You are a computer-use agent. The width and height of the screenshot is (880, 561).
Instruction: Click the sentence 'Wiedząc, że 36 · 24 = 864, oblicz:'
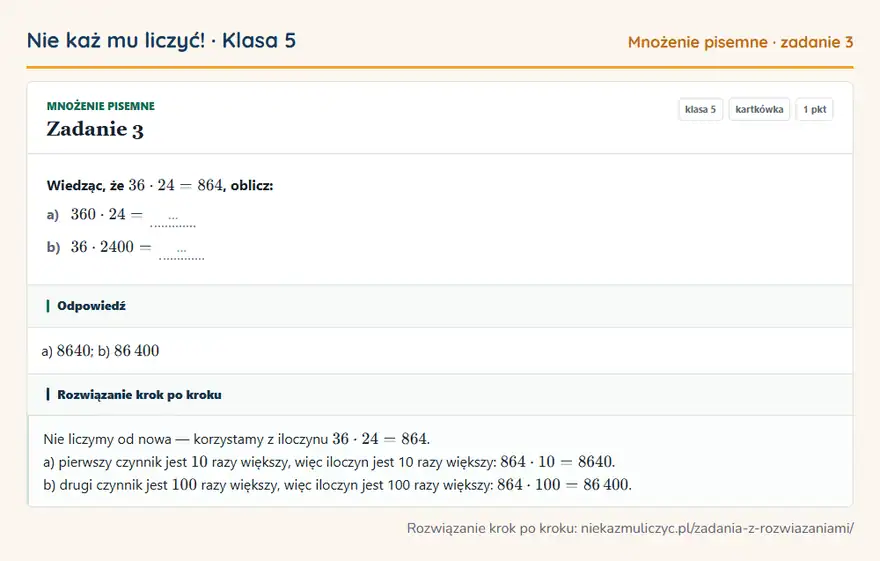tap(160, 185)
